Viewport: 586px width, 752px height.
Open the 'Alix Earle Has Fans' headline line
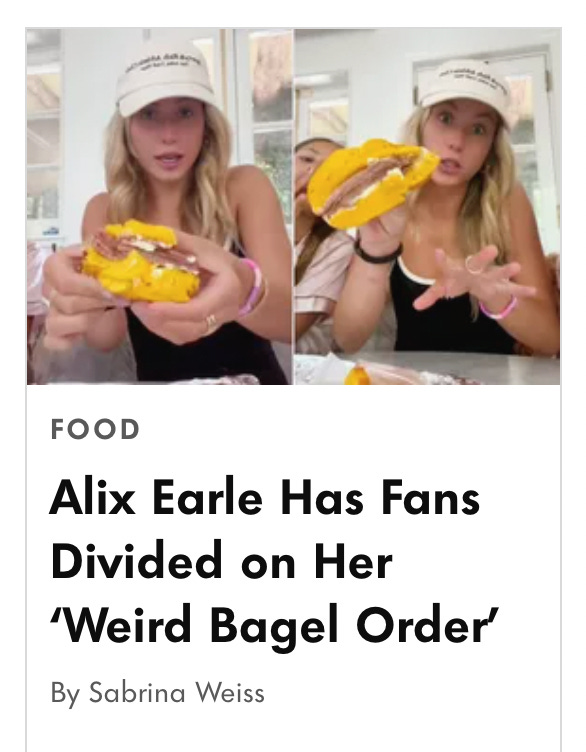tap(265, 497)
